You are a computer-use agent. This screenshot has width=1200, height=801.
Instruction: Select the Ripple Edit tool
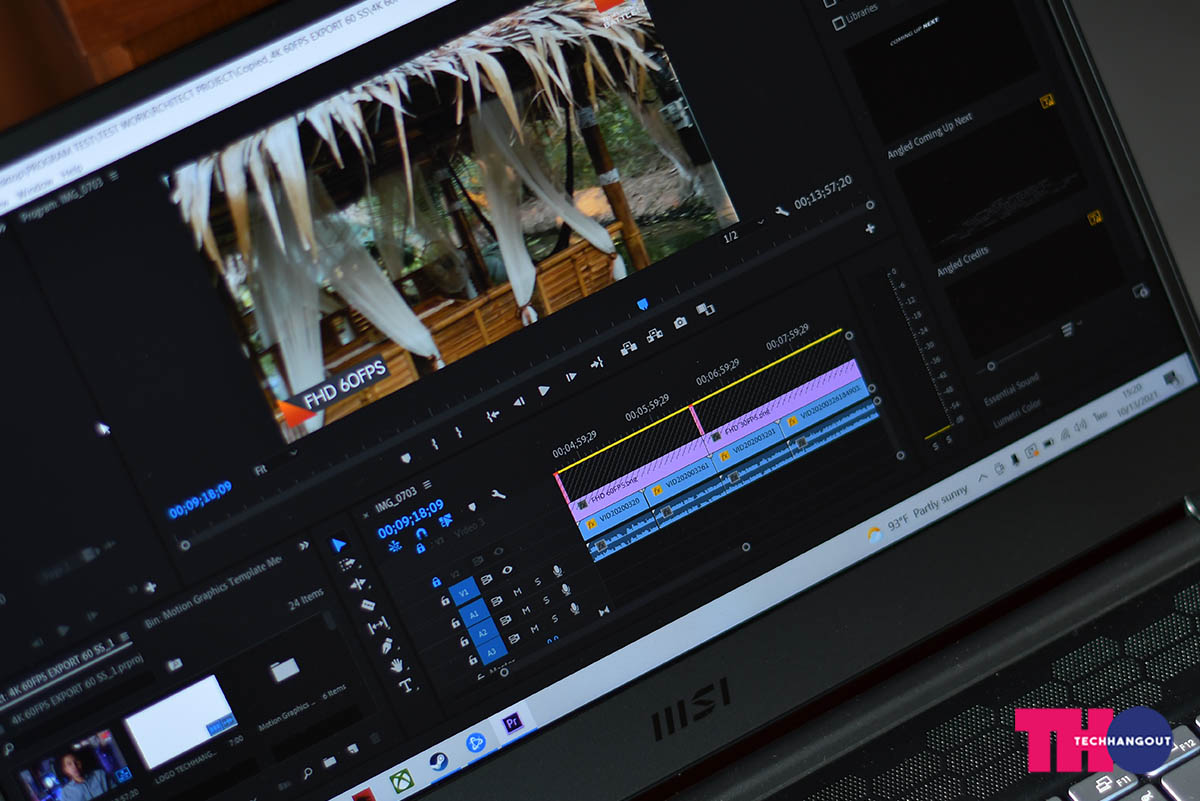[x=356, y=585]
